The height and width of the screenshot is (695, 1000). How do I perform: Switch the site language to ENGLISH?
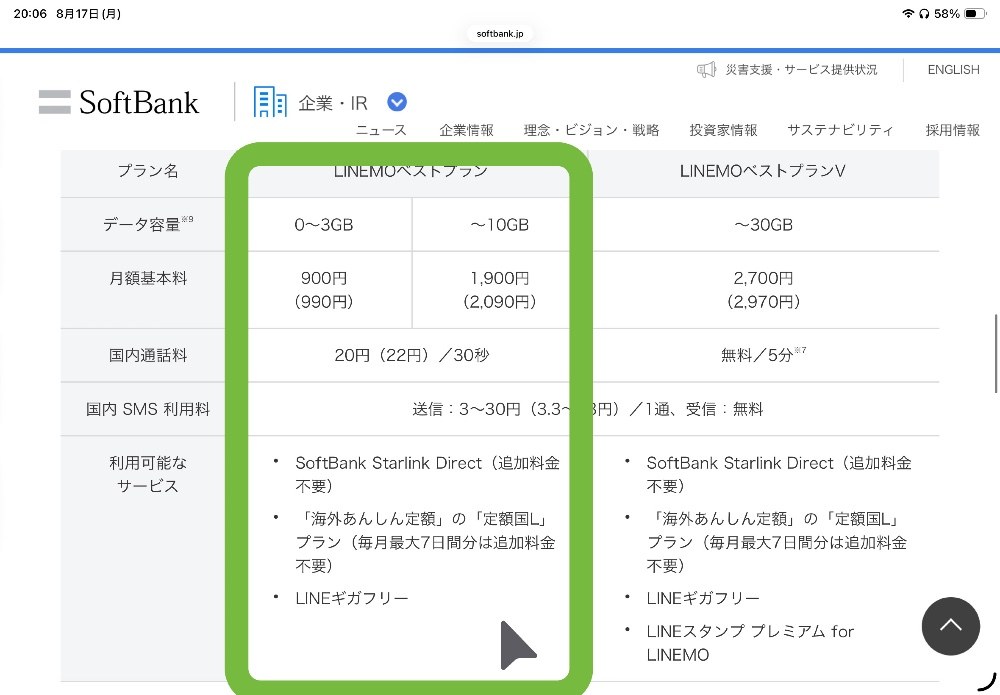tap(953, 70)
